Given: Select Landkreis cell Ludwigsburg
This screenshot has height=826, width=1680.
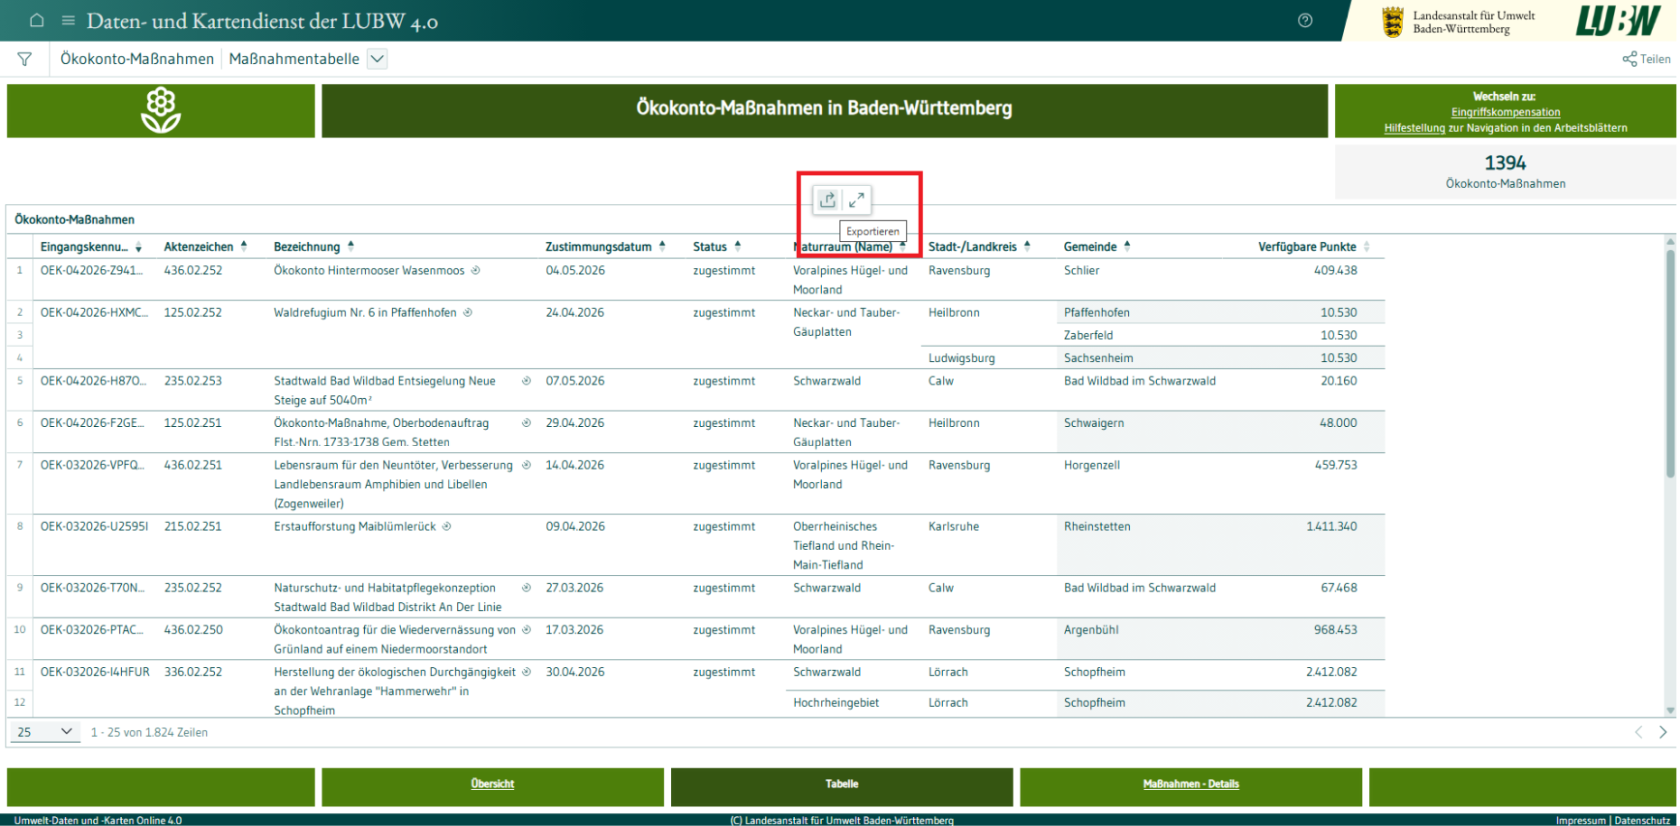Looking at the screenshot, I should coord(961,358).
